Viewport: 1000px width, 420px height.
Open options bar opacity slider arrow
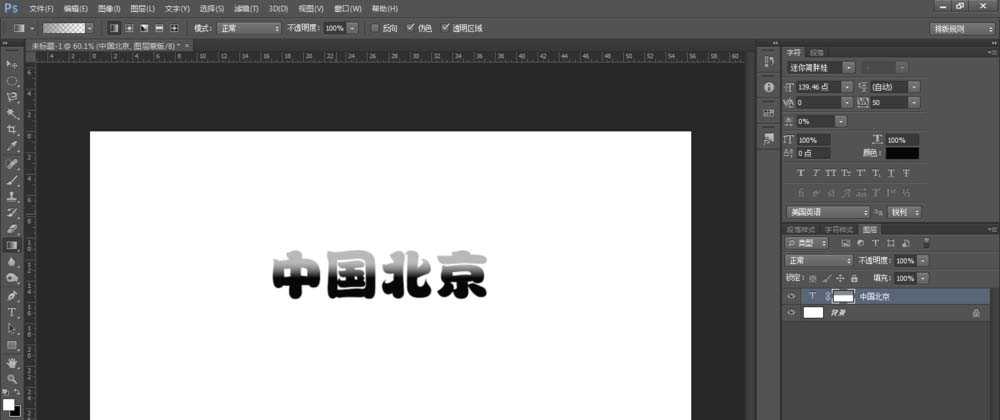coord(353,28)
